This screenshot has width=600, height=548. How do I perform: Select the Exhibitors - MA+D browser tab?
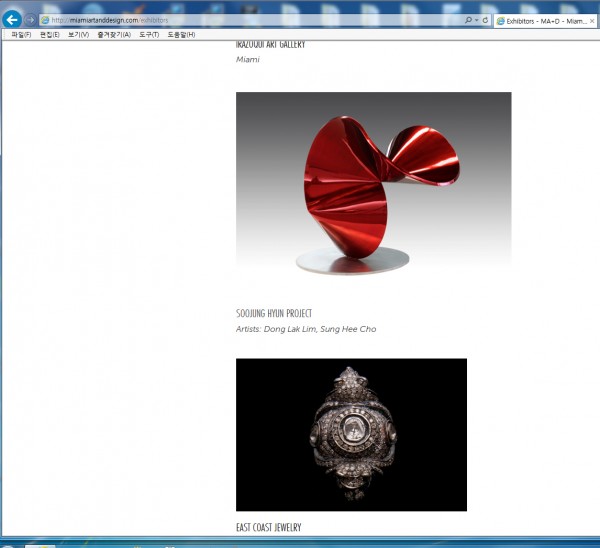tap(545, 21)
